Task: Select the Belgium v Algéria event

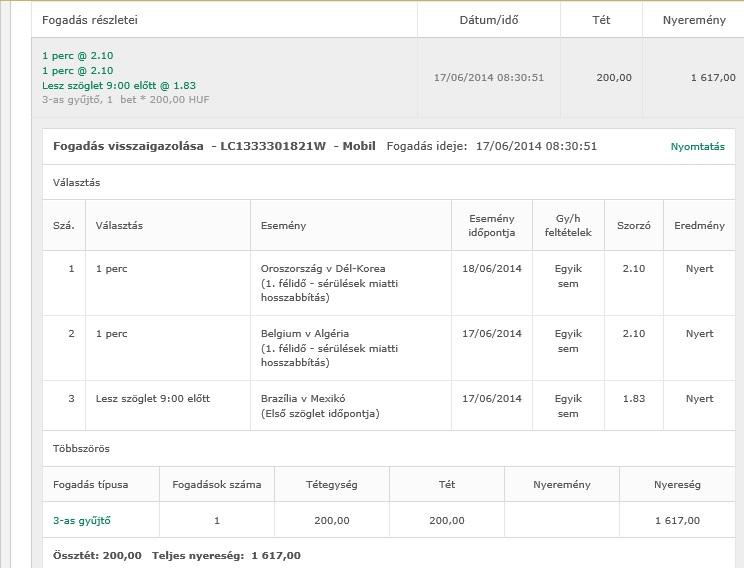Action: point(305,333)
